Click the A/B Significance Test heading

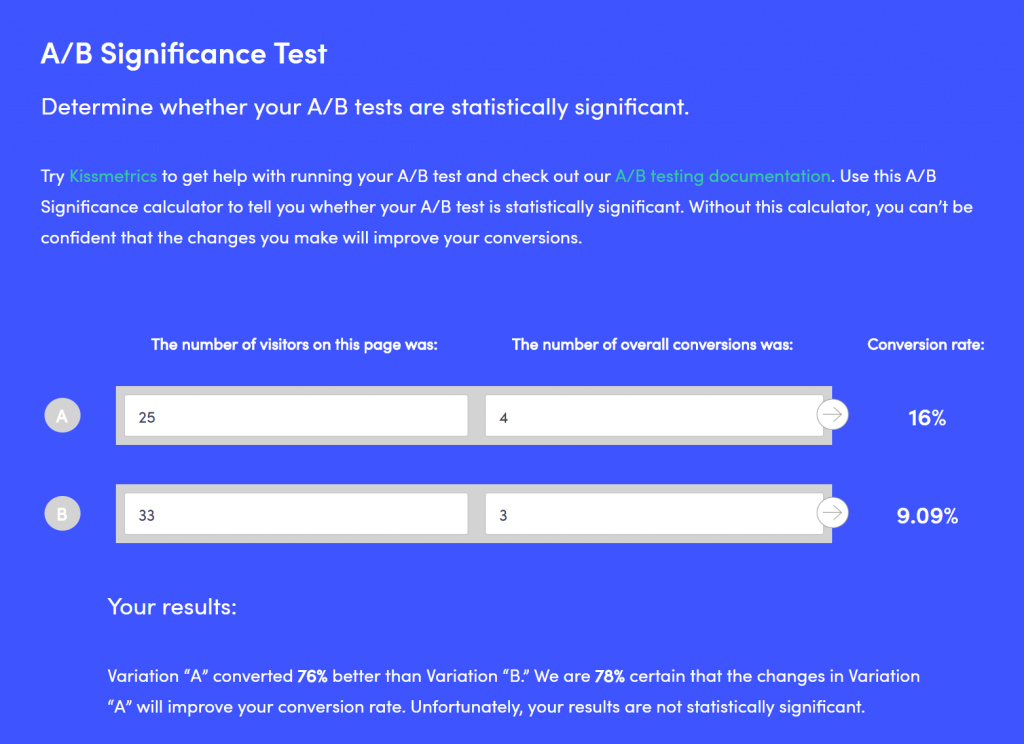click(x=184, y=54)
